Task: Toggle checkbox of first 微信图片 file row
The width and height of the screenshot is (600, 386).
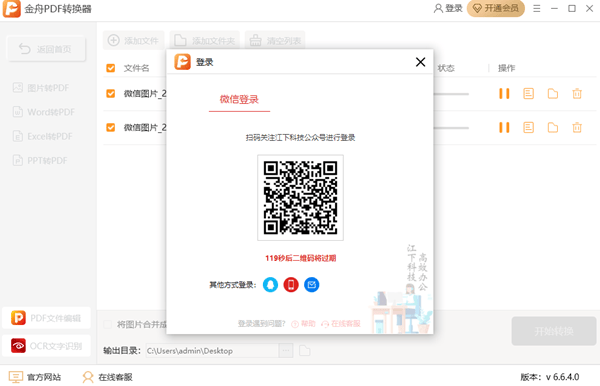Action: click(x=111, y=93)
